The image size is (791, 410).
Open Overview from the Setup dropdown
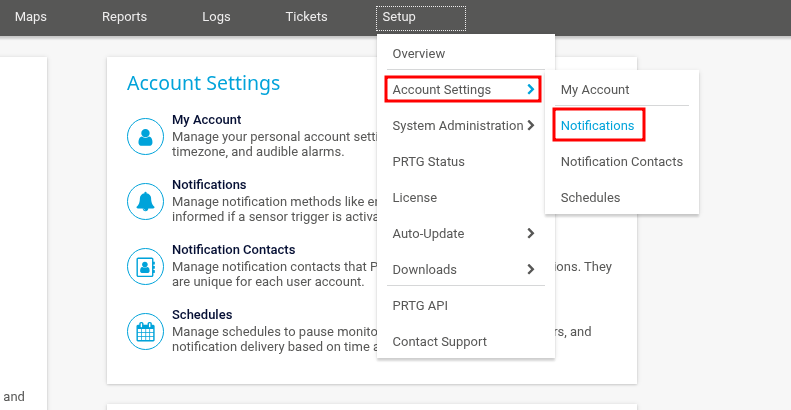[419, 54]
